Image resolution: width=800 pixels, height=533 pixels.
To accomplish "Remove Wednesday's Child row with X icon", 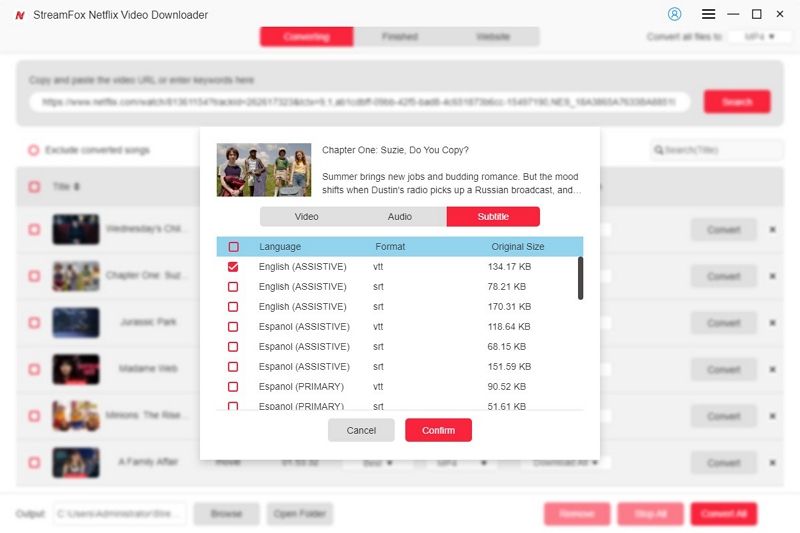I will 772,230.
